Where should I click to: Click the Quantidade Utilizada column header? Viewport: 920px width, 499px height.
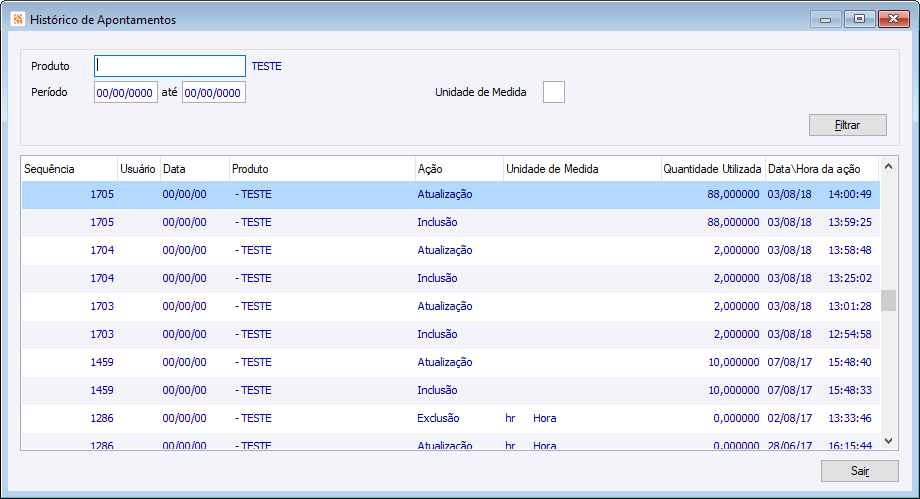(x=713, y=169)
